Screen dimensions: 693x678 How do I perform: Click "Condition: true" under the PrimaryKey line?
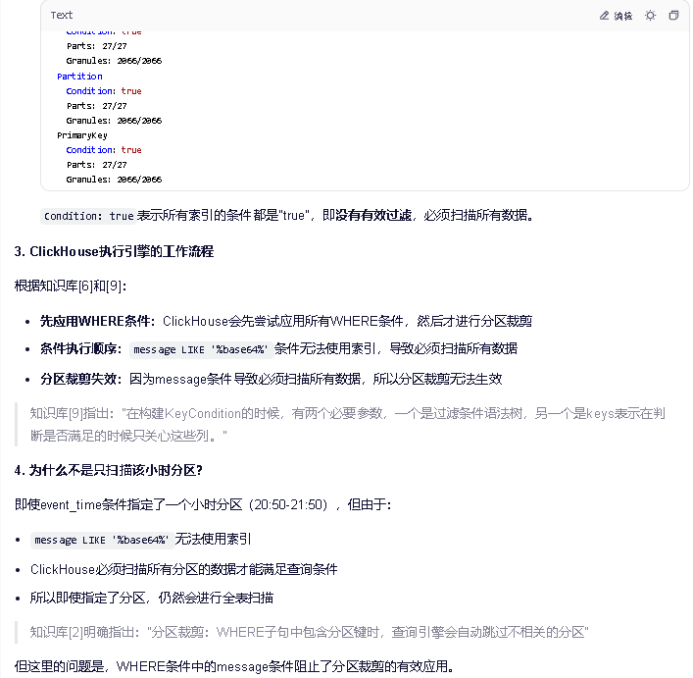coord(104,150)
